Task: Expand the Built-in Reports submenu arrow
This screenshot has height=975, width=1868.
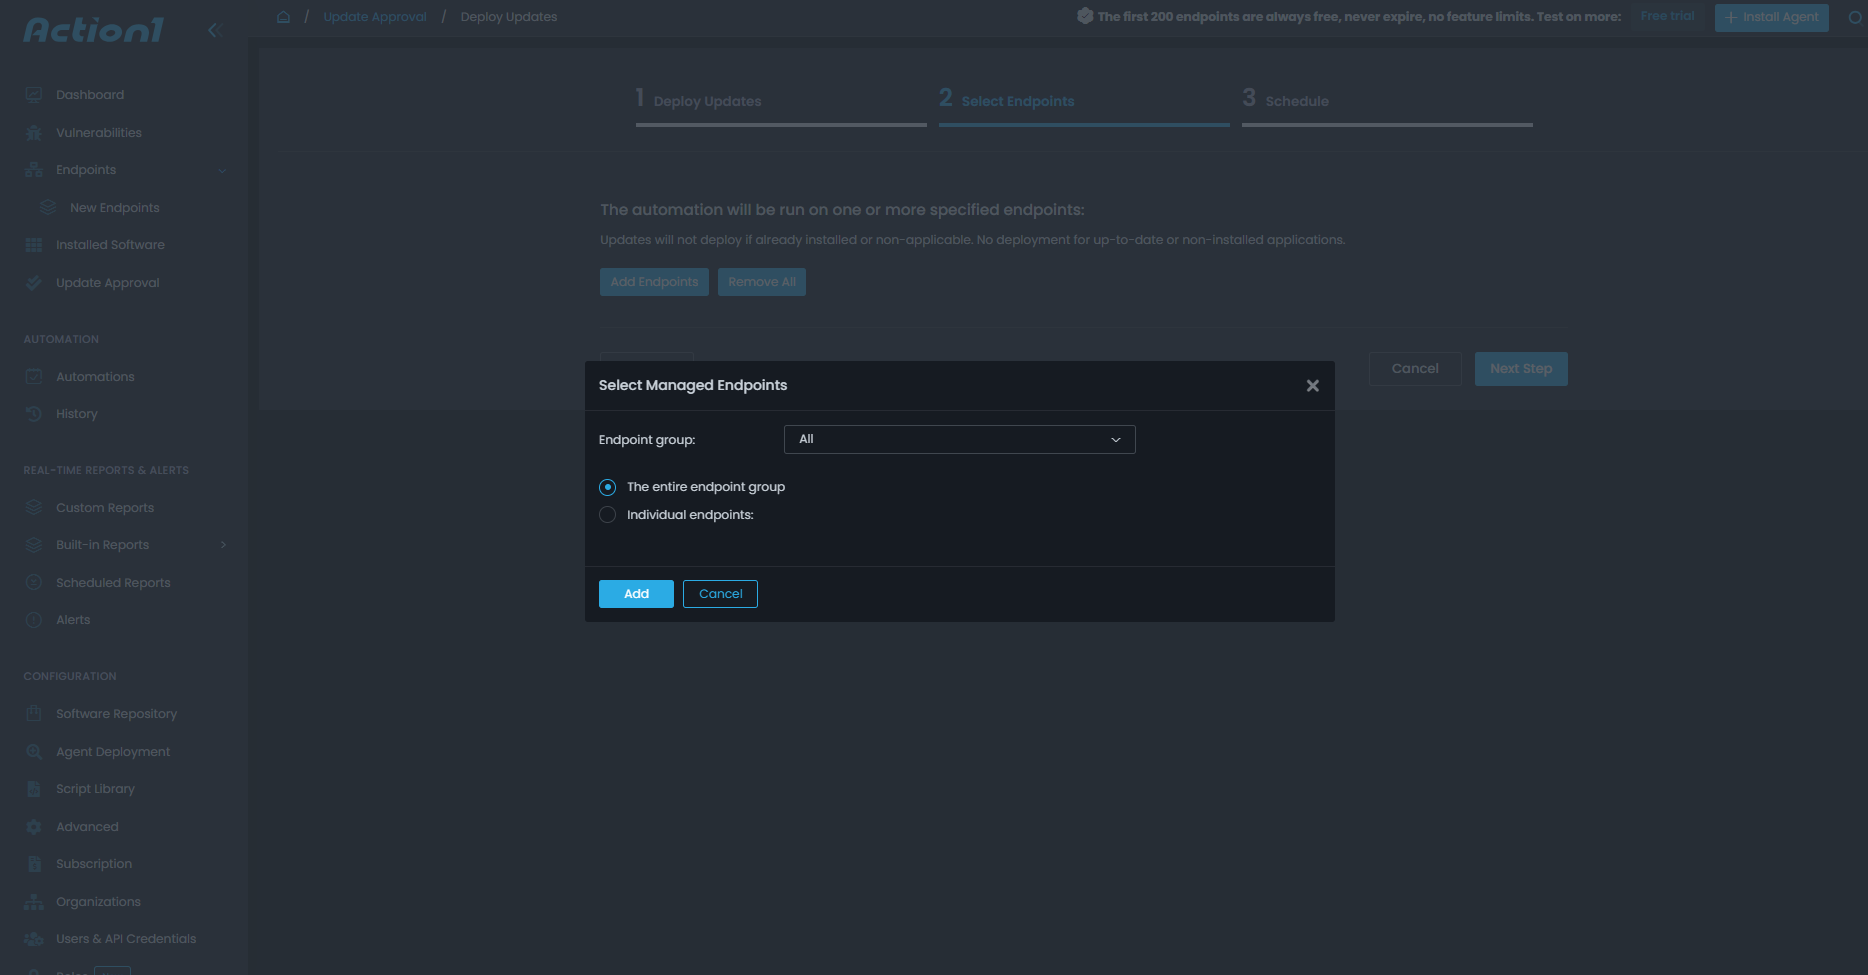Action: tap(223, 545)
